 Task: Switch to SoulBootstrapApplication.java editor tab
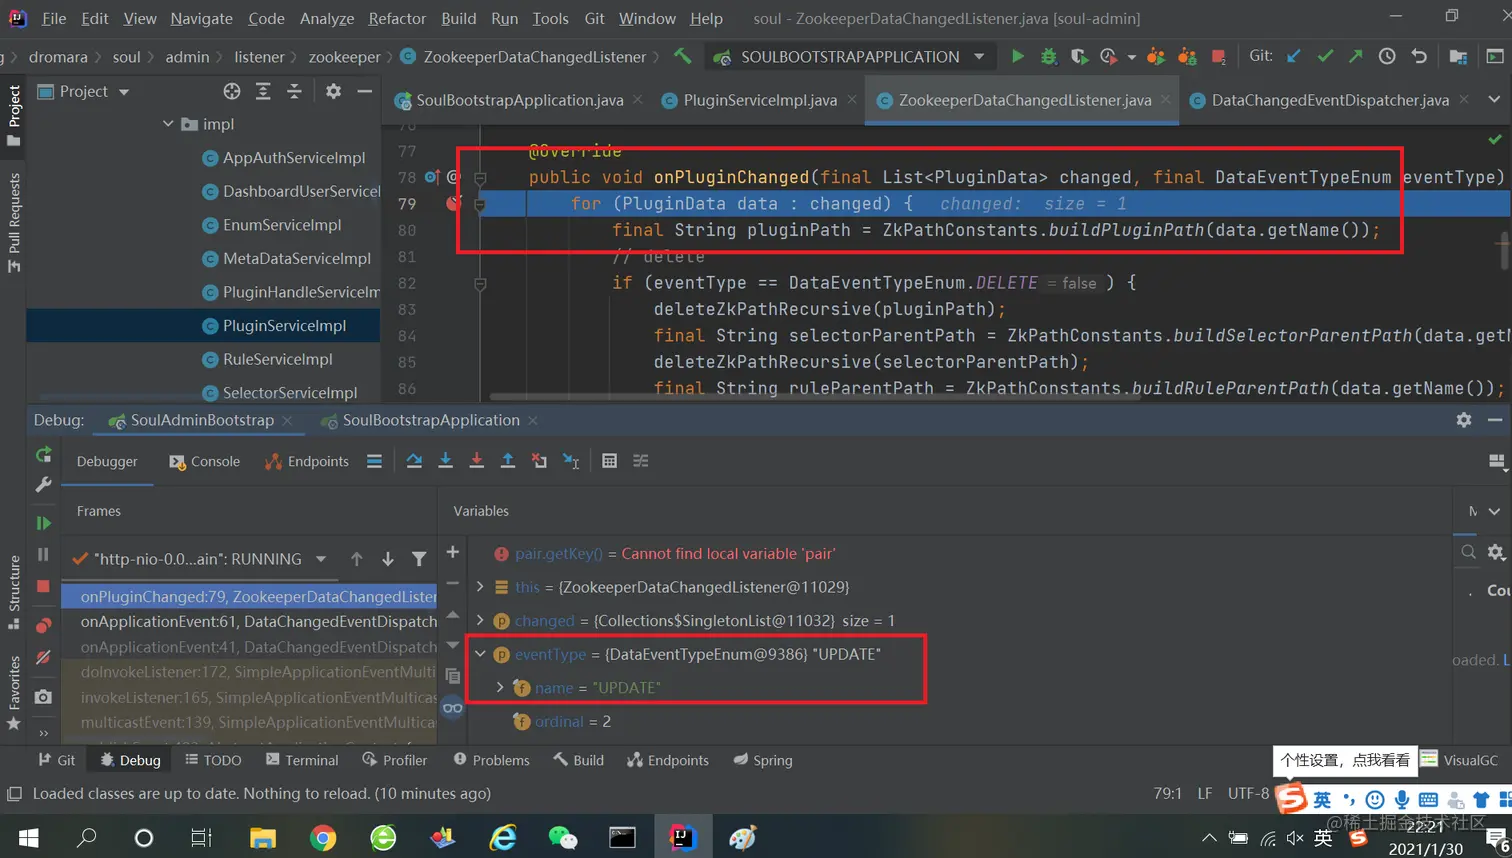[520, 100]
